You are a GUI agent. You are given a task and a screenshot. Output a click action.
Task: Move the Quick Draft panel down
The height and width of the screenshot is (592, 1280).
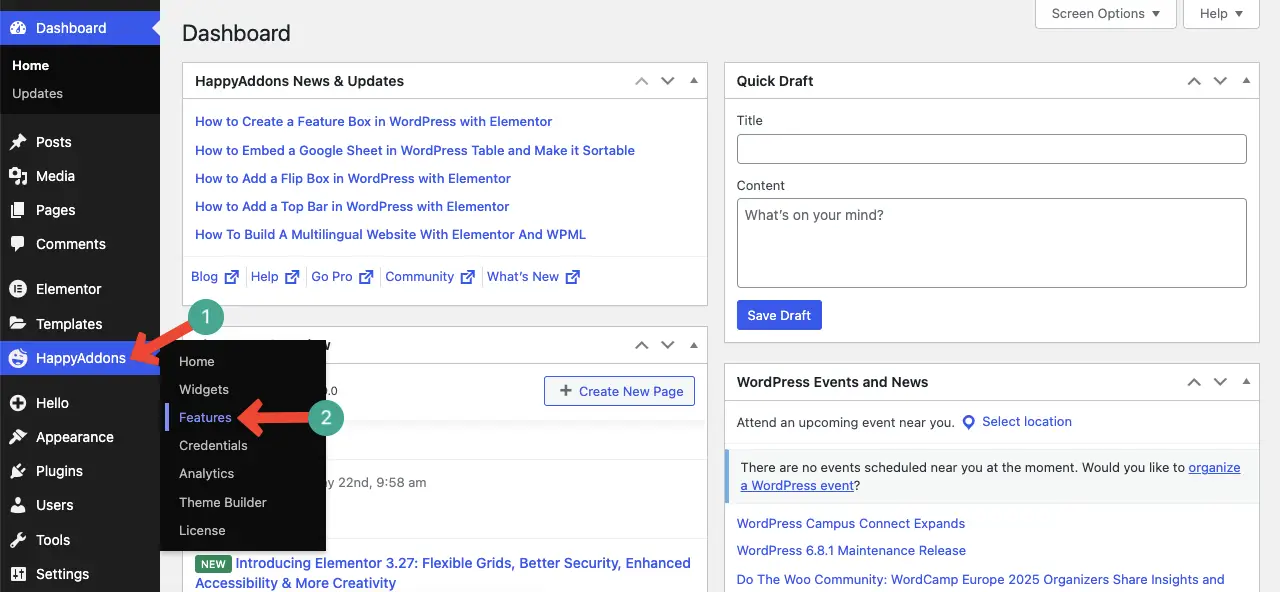(1220, 81)
